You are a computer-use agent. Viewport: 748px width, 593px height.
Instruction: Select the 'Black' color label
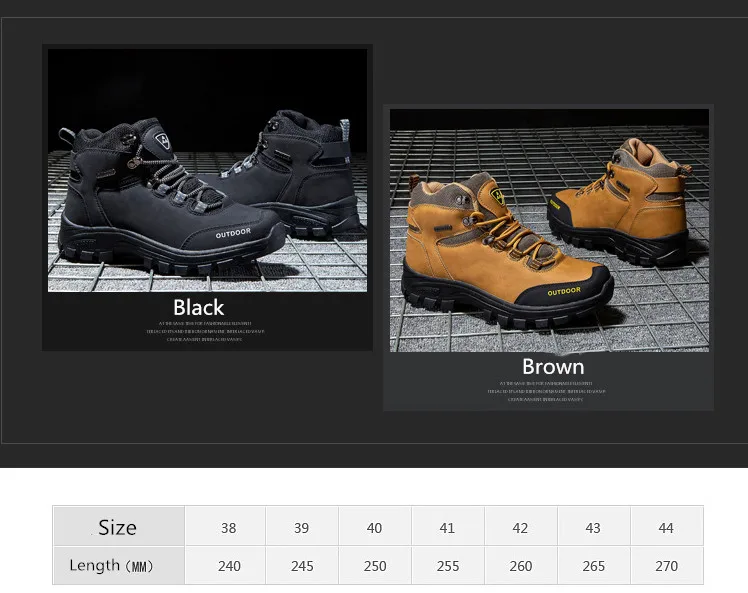point(198,308)
